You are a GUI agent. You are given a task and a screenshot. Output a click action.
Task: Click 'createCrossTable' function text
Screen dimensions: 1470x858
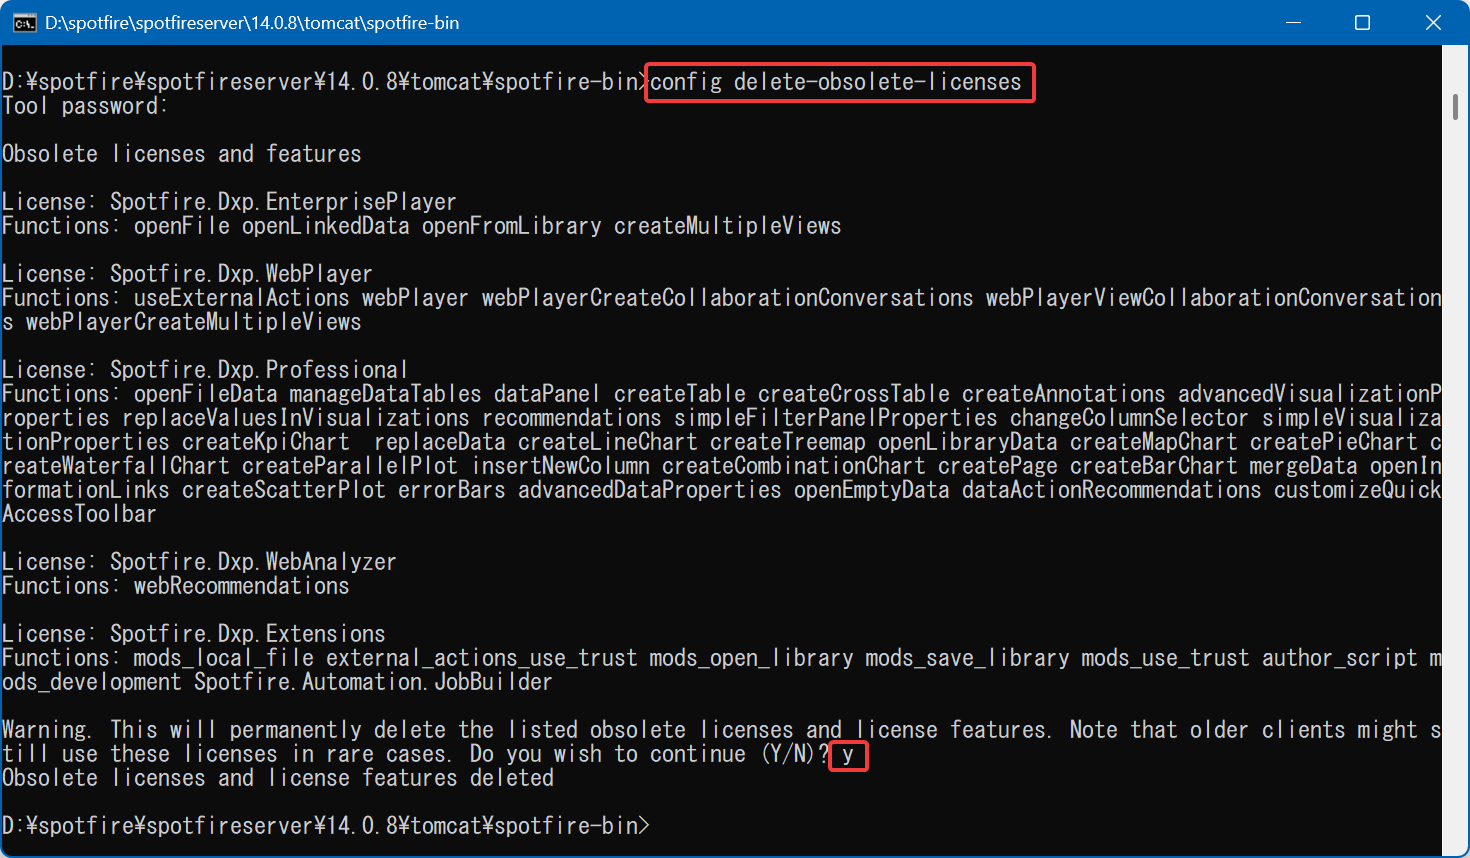tap(854, 394)
